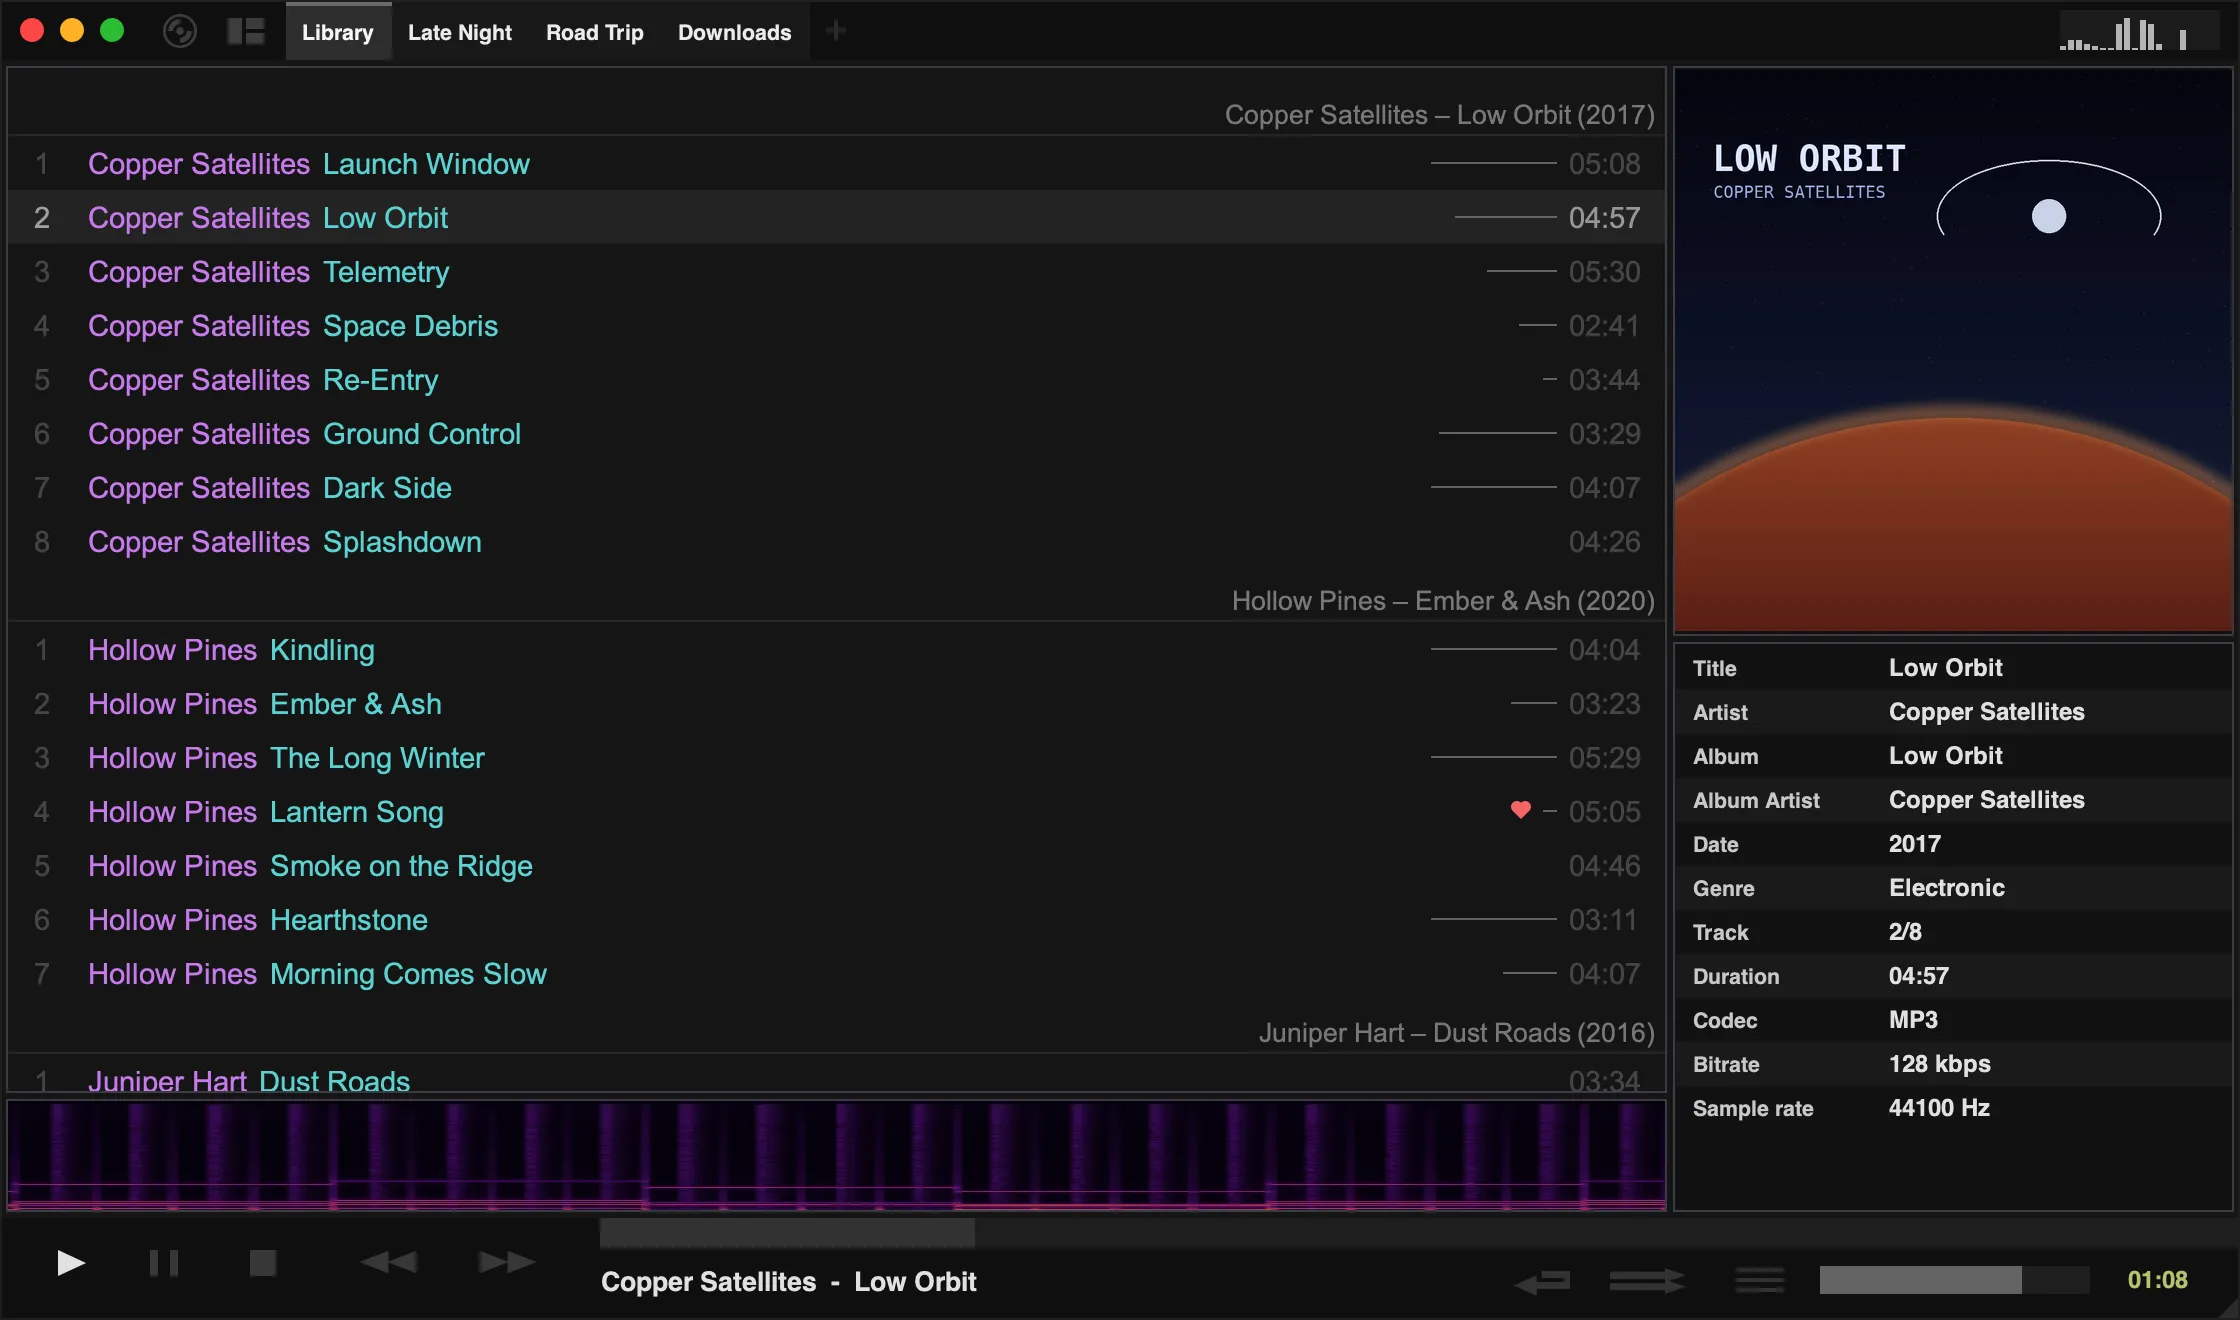This screenshot has width=2240, height=1320.
Task: Select the Morning Comes Slow track
Action: coord(837,974)
